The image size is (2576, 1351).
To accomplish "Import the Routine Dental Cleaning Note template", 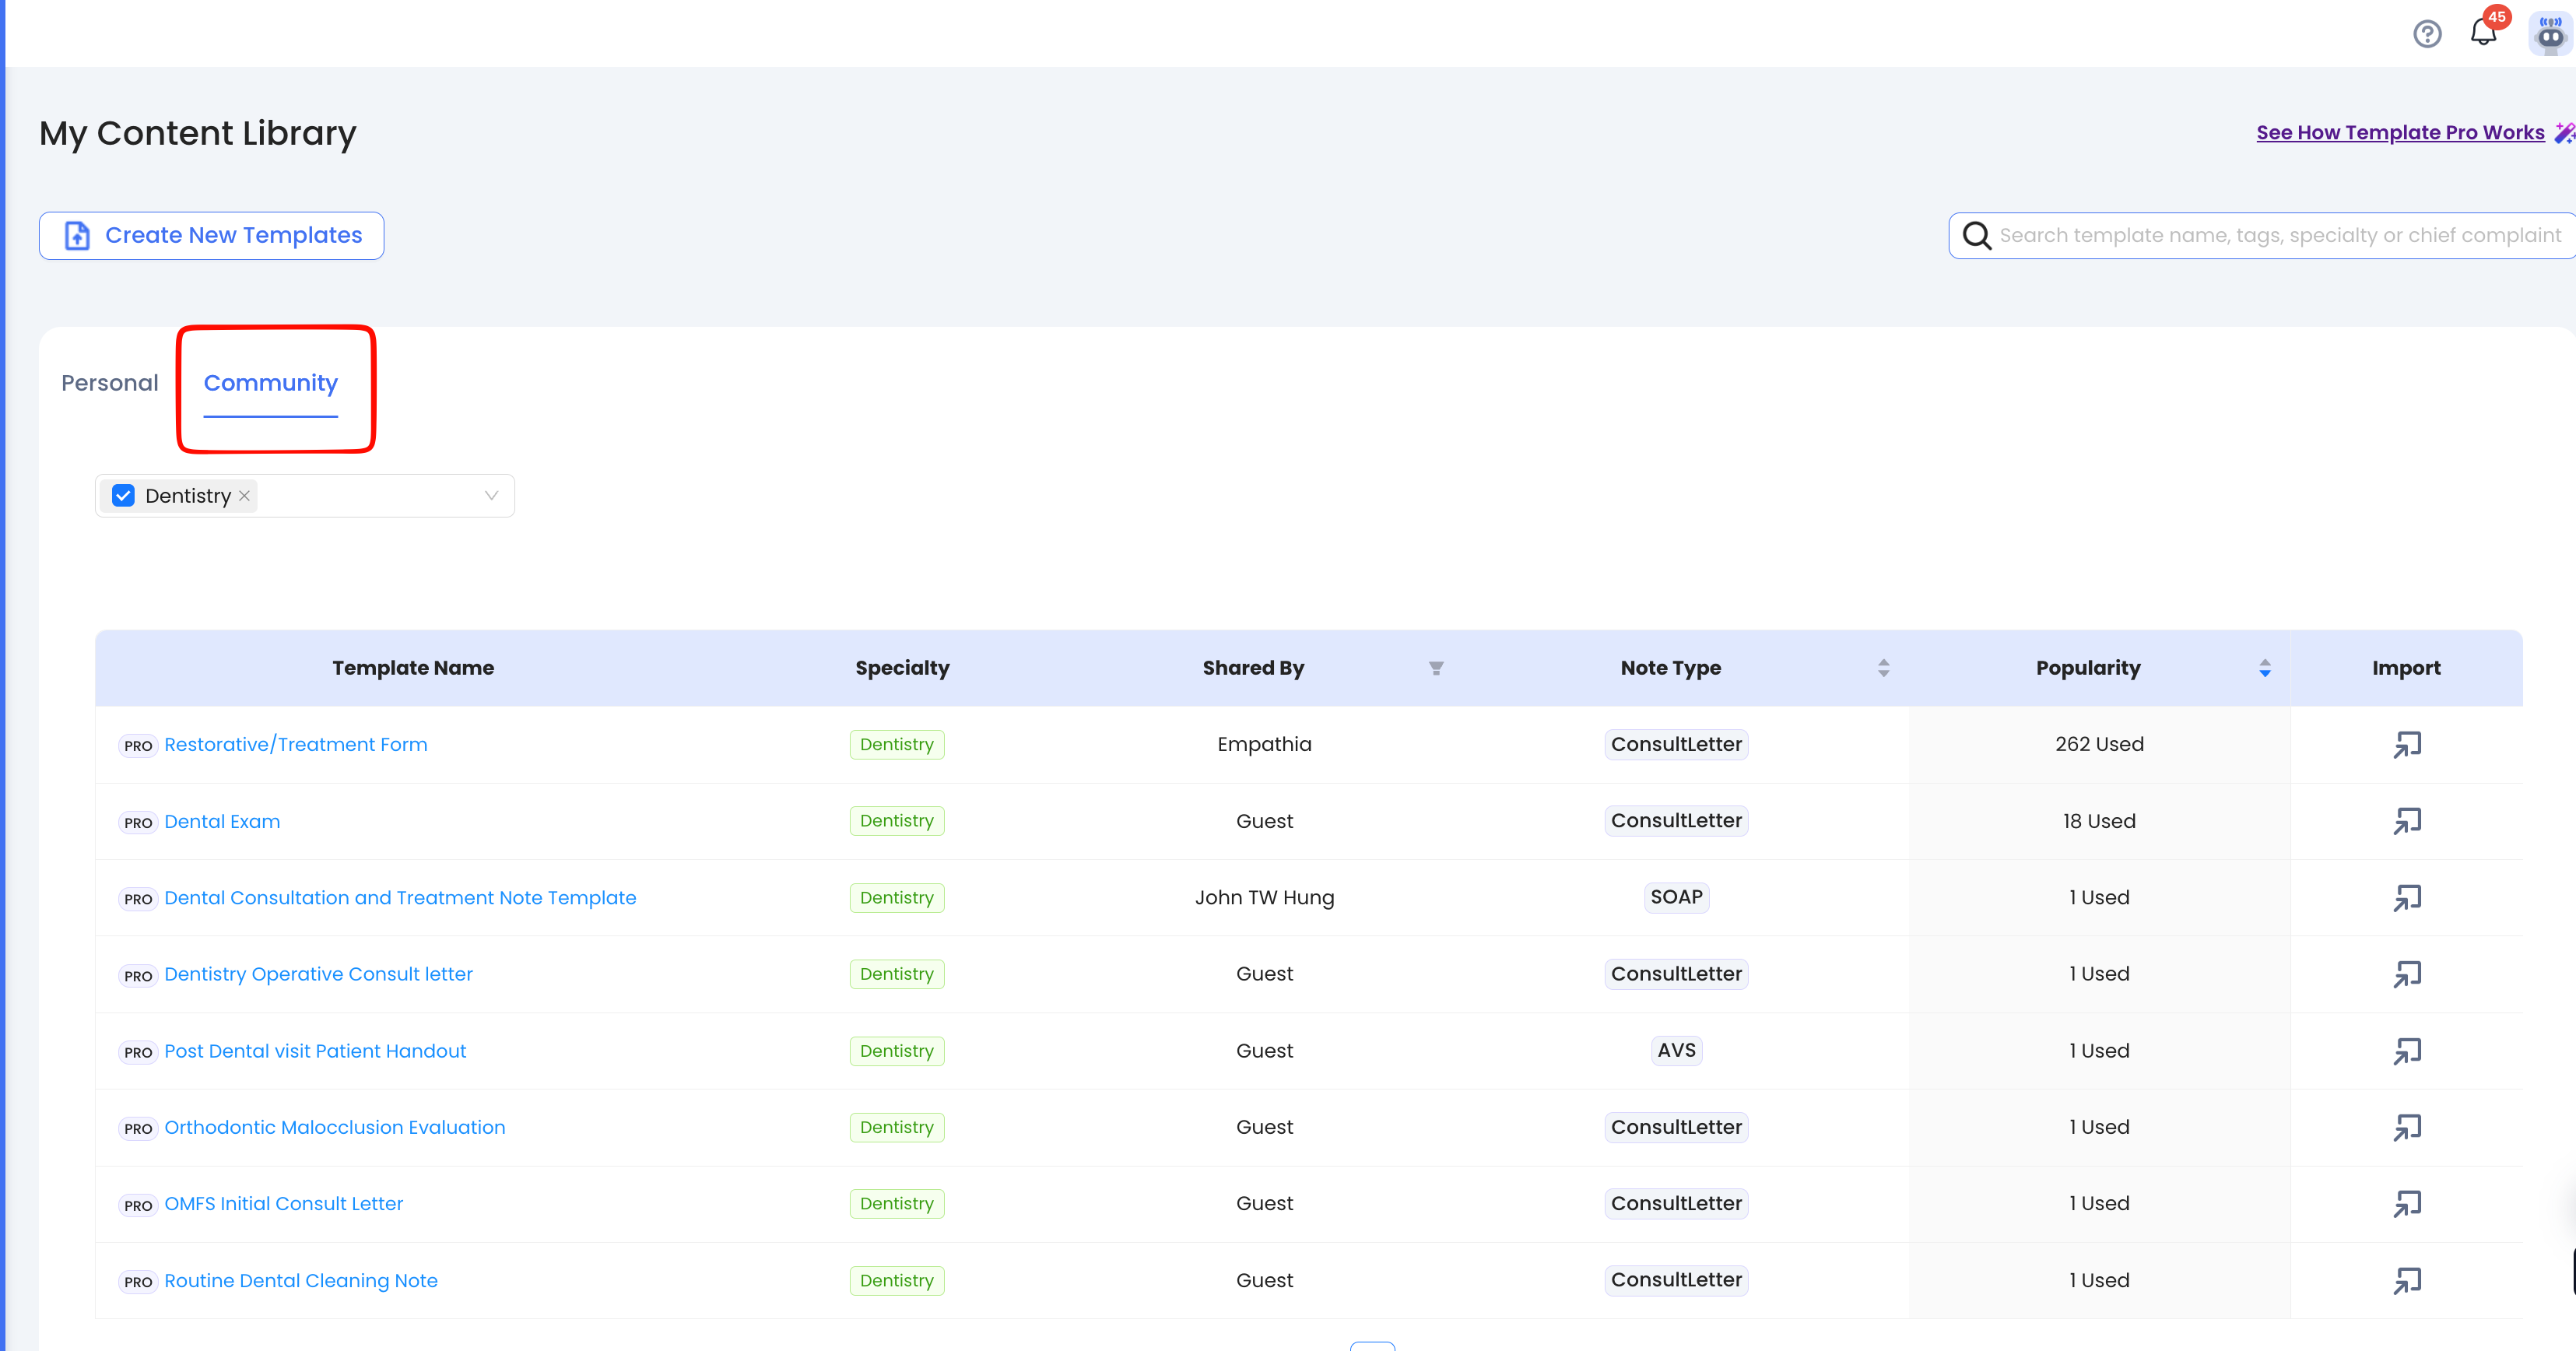I will tap(2406, 1281).
